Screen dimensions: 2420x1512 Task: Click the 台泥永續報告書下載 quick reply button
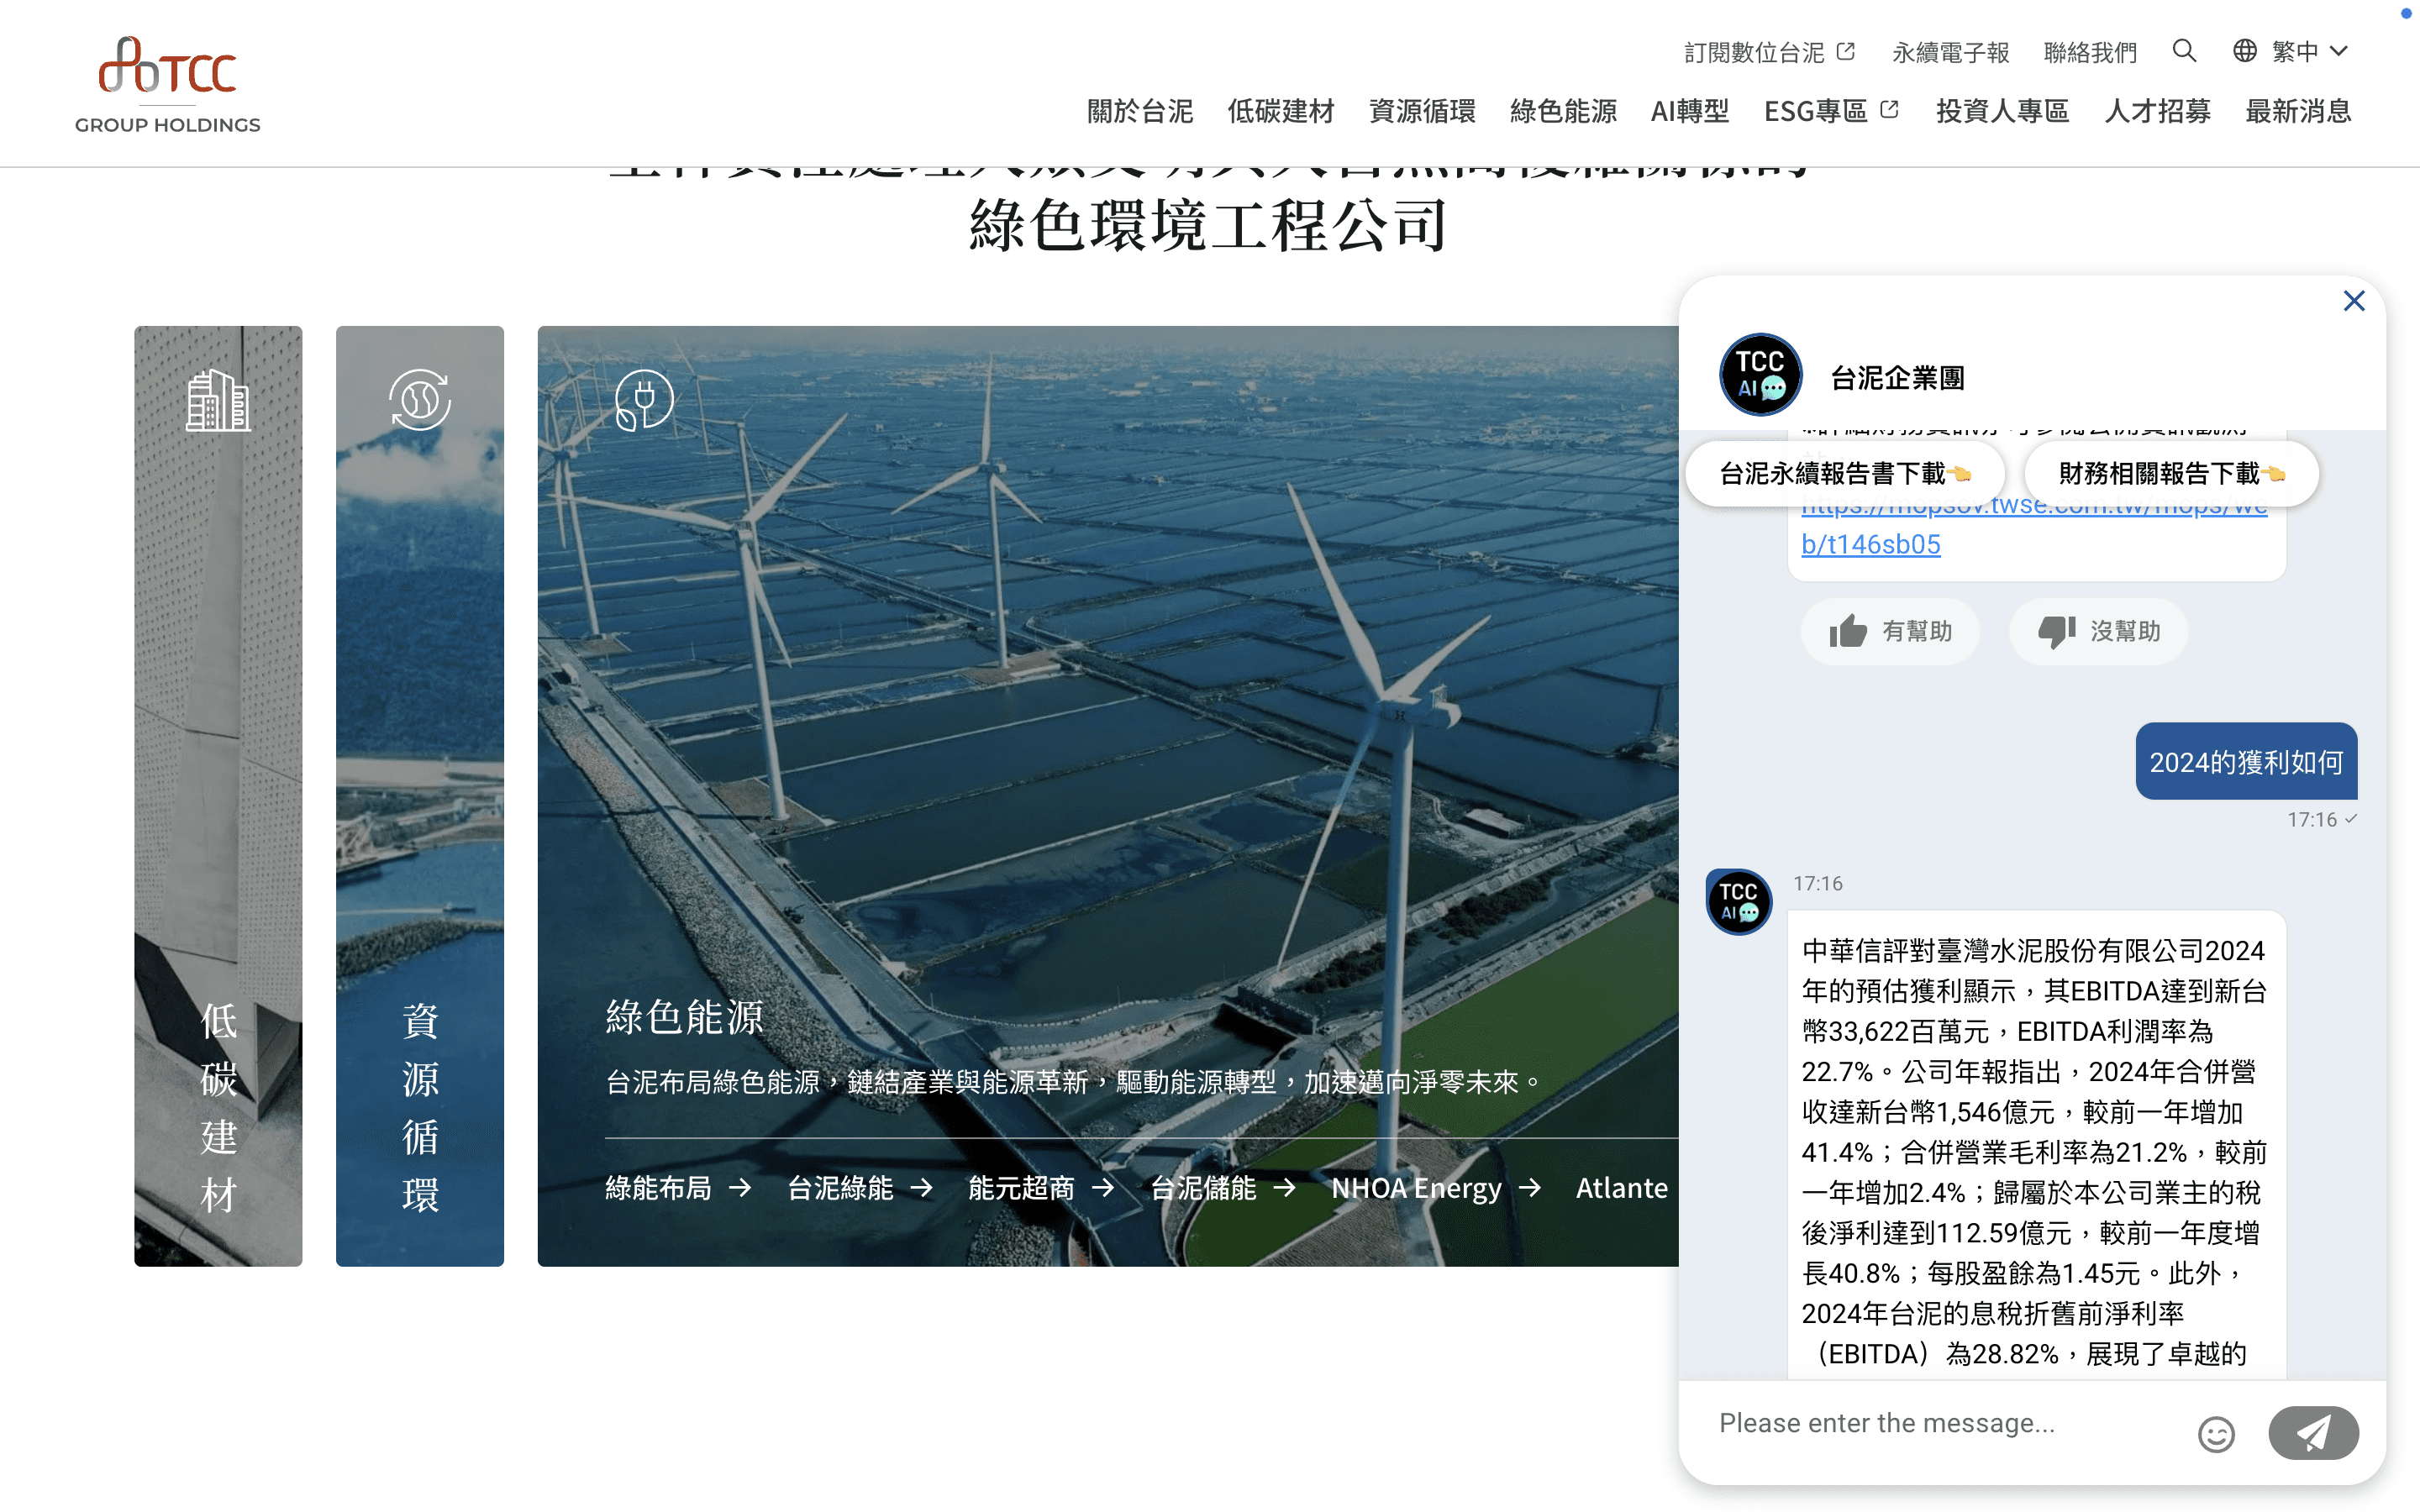(x=1844, y=473)
